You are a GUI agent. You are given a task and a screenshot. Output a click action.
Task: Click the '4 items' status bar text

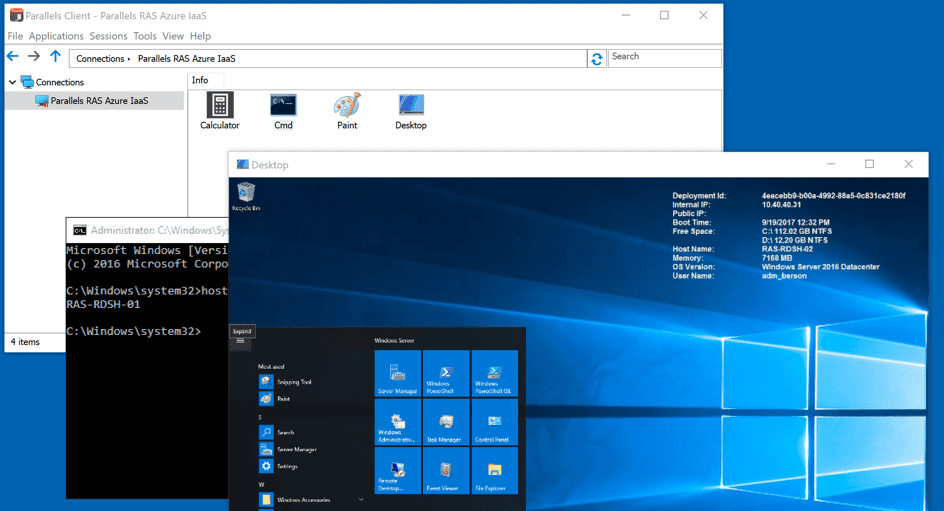[25, 342]
